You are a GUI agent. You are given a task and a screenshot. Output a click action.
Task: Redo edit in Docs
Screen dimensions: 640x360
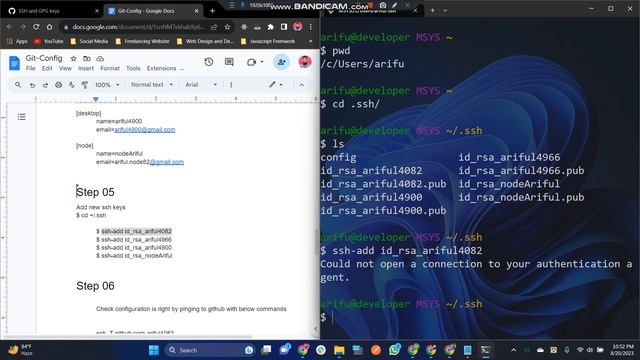(x=45, y=85)
